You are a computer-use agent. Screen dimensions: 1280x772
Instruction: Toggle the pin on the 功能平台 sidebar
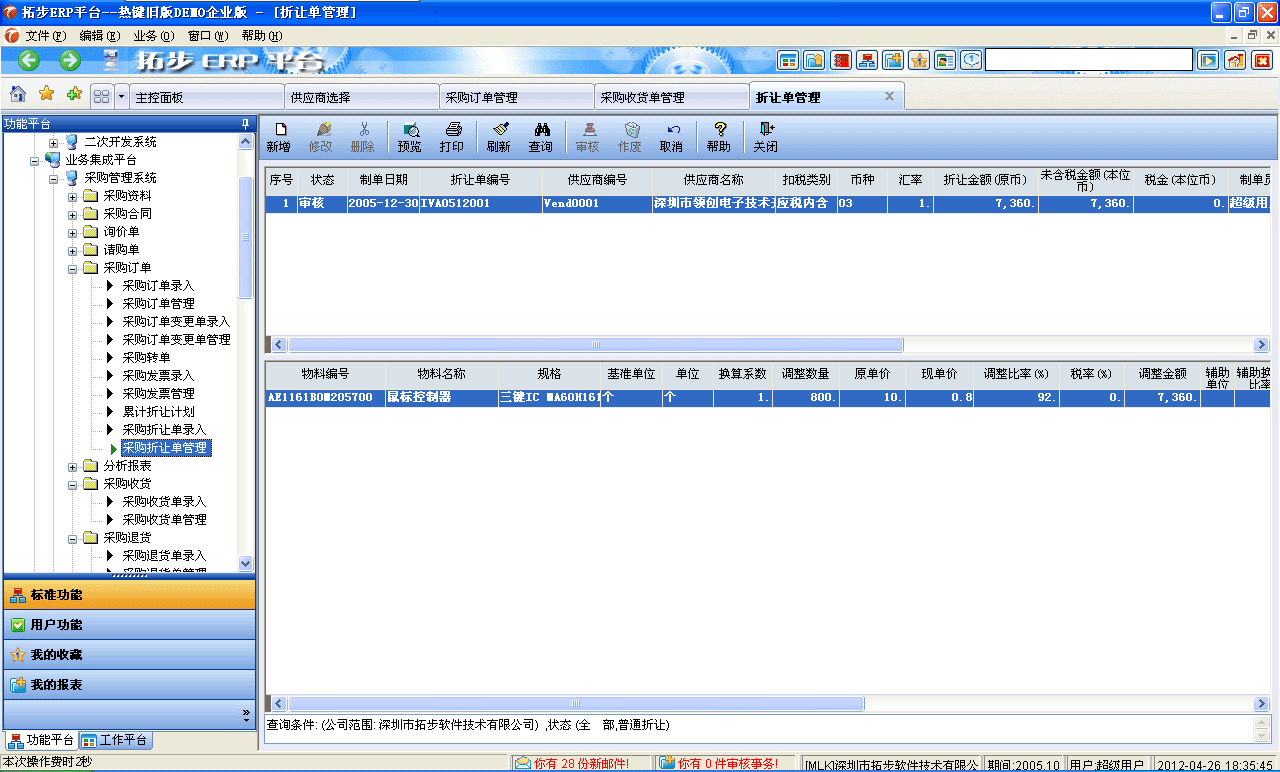(246, 123)
